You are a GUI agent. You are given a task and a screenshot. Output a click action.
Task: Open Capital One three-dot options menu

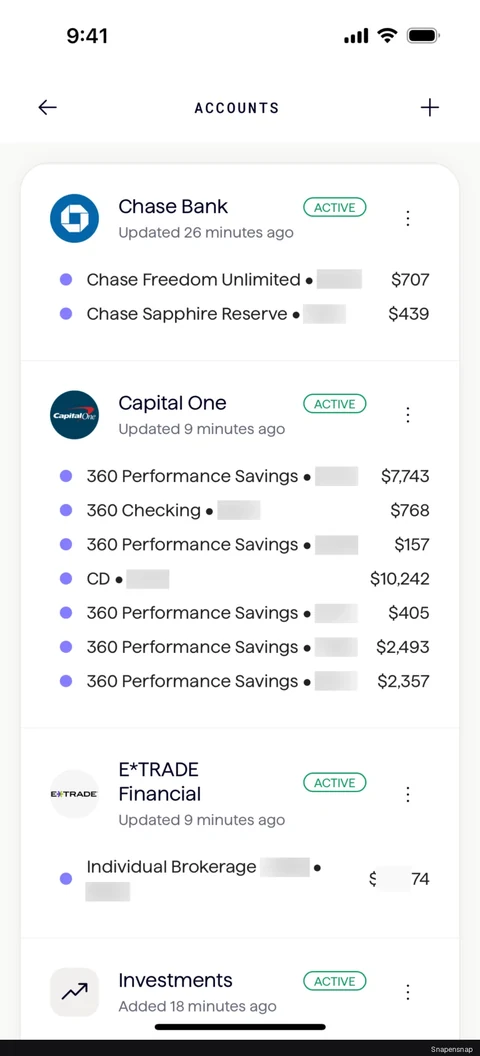[x=407, y=415]
